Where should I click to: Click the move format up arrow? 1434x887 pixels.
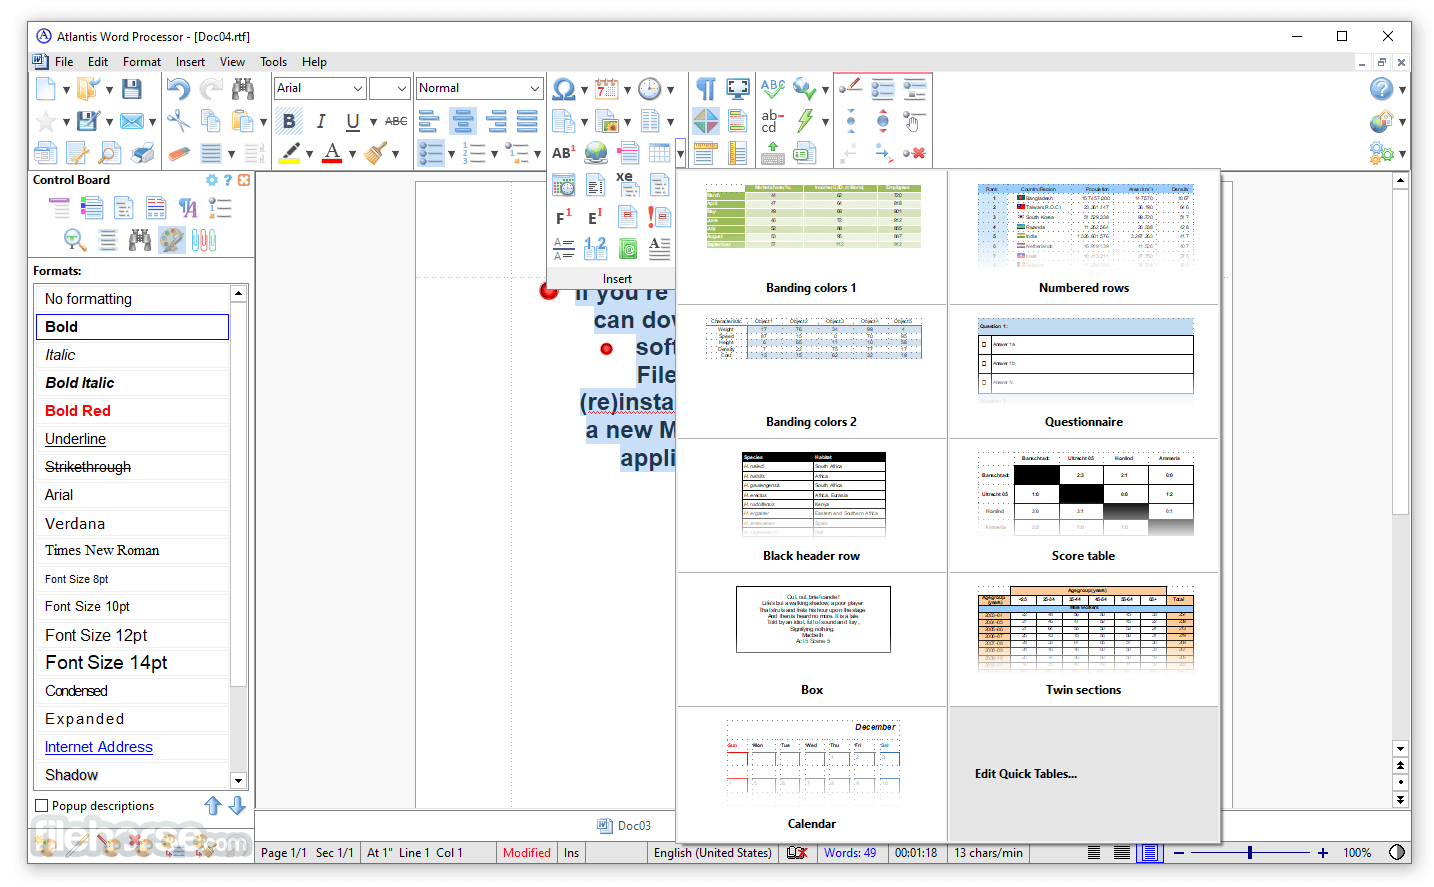tap(213, 805)
